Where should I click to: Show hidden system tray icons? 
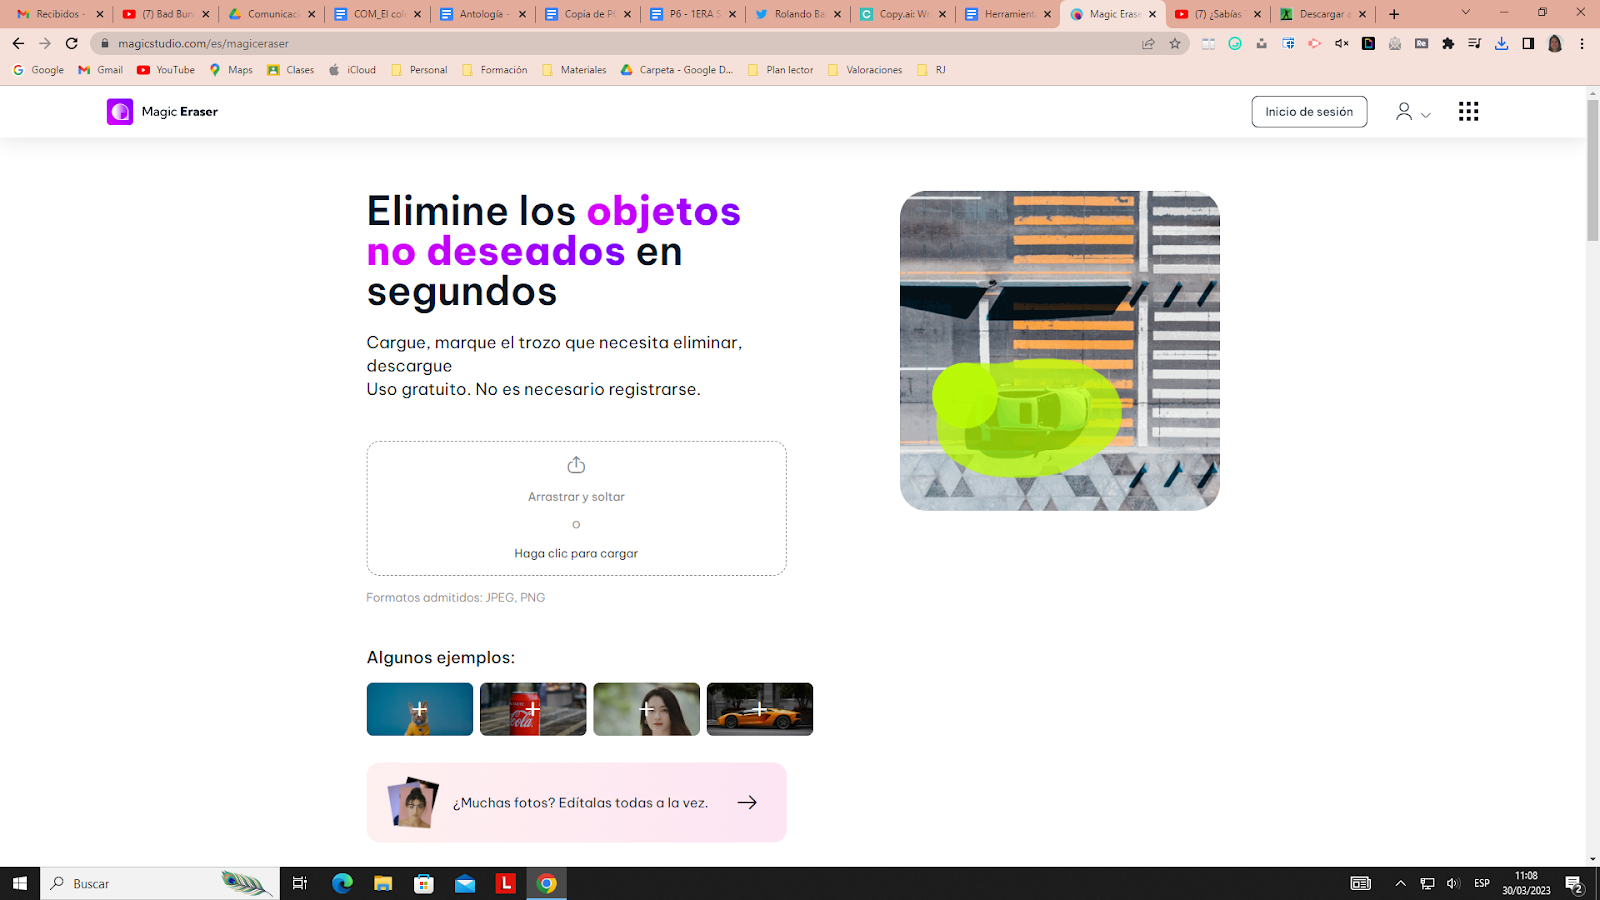tap(1400, 883)
